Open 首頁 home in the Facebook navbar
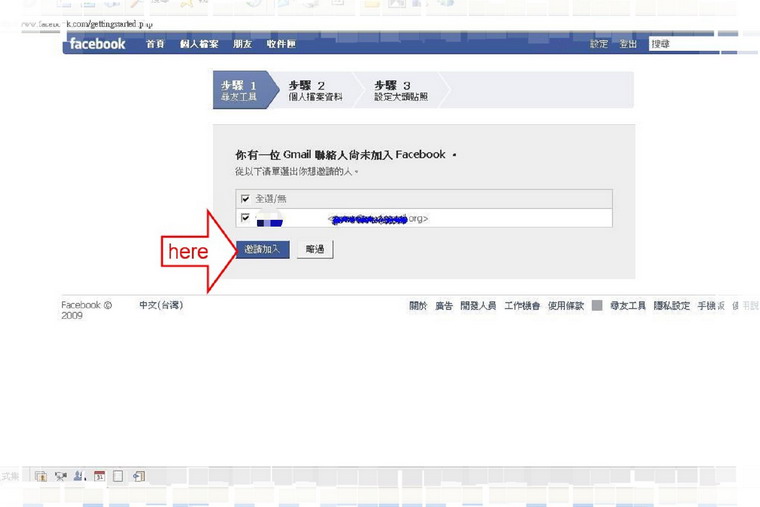This screenshot has height=507, width=760. [x=155, y=44]
